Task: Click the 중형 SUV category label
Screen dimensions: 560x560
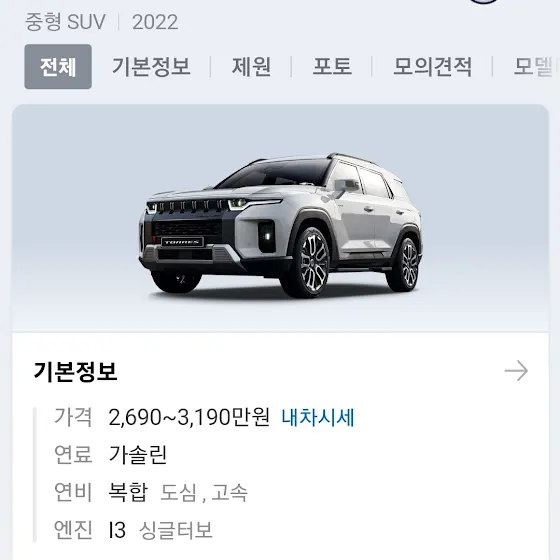Action: (x=65, y=22)
